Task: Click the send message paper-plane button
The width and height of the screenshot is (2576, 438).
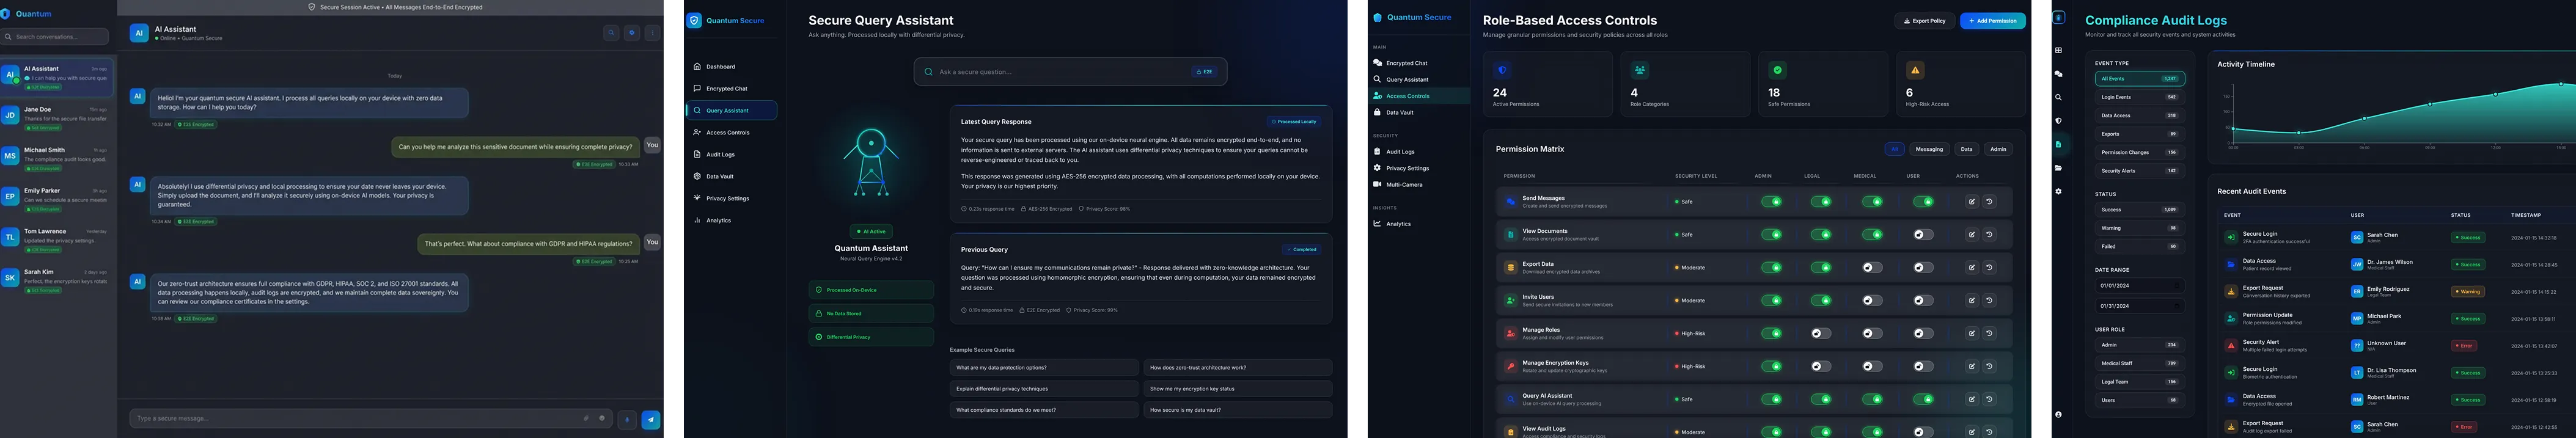Action: tap(651, 419)
